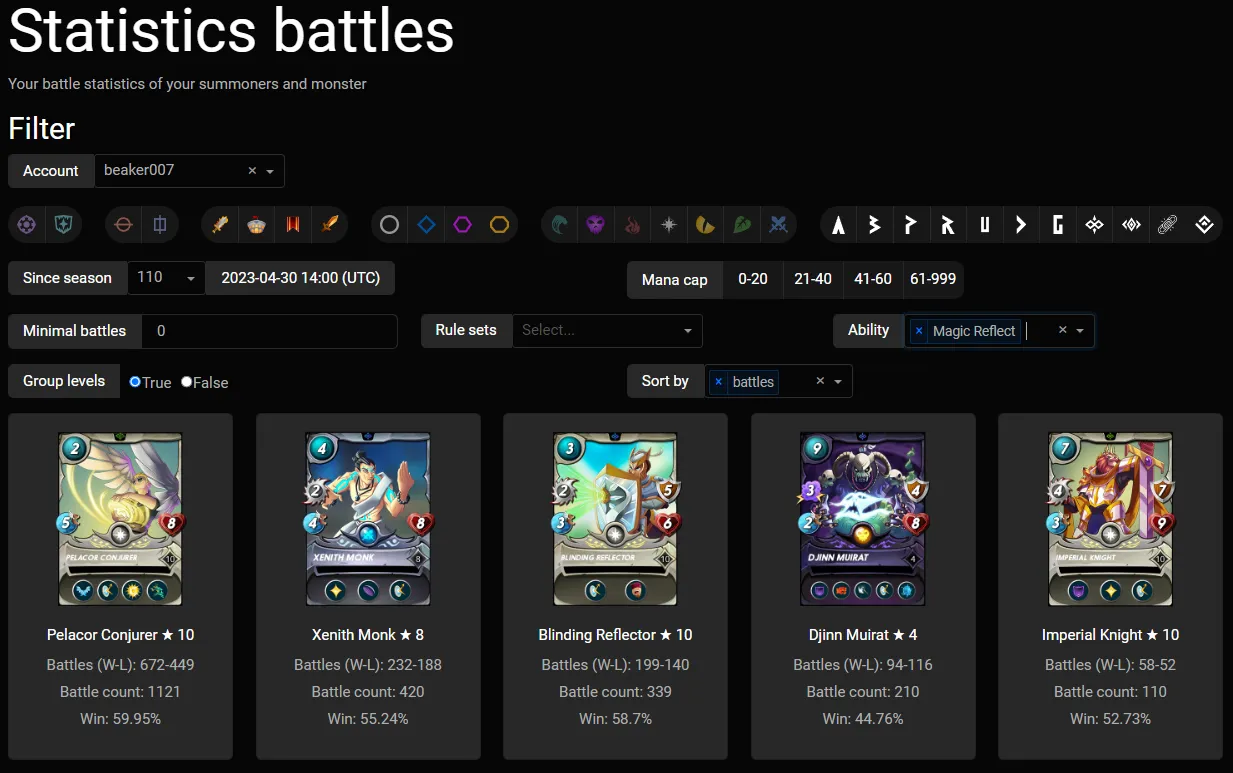
Task: Select mana cap 0-20
Action: click(x=753, y=279)
